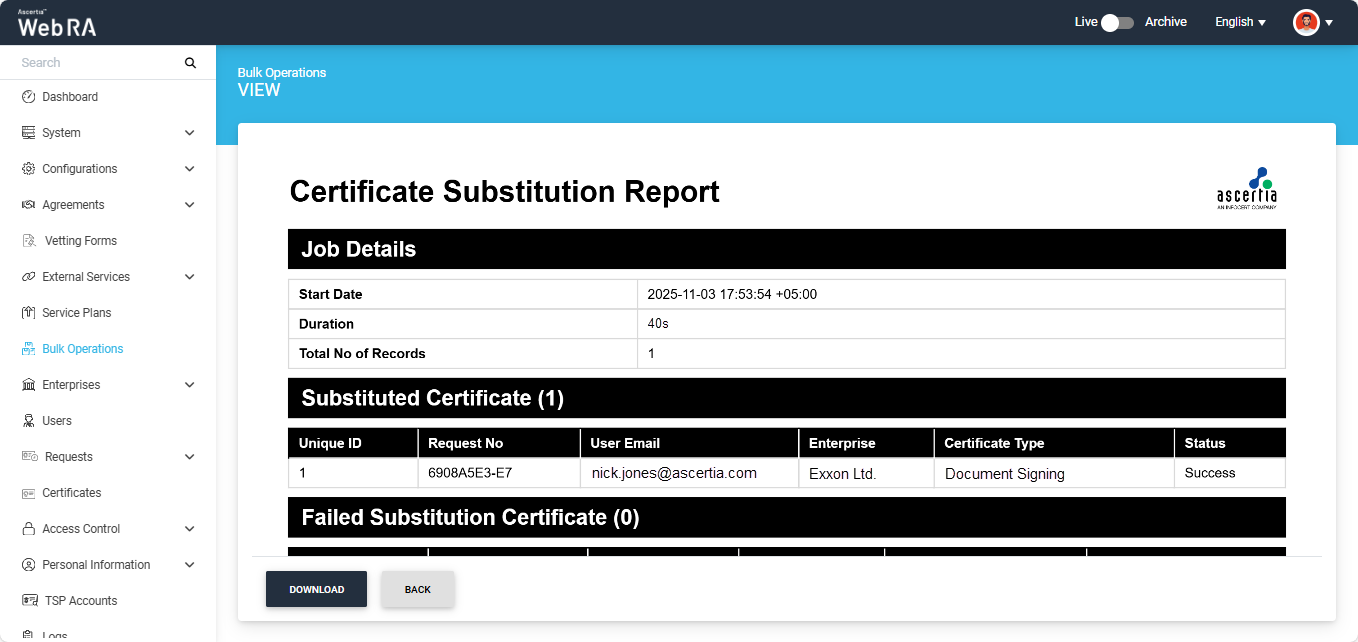The width and height of the screenshot is (1358, 642).
Task: Toggle the Live/Archive switch
Action: click(x=1117, y=22)
